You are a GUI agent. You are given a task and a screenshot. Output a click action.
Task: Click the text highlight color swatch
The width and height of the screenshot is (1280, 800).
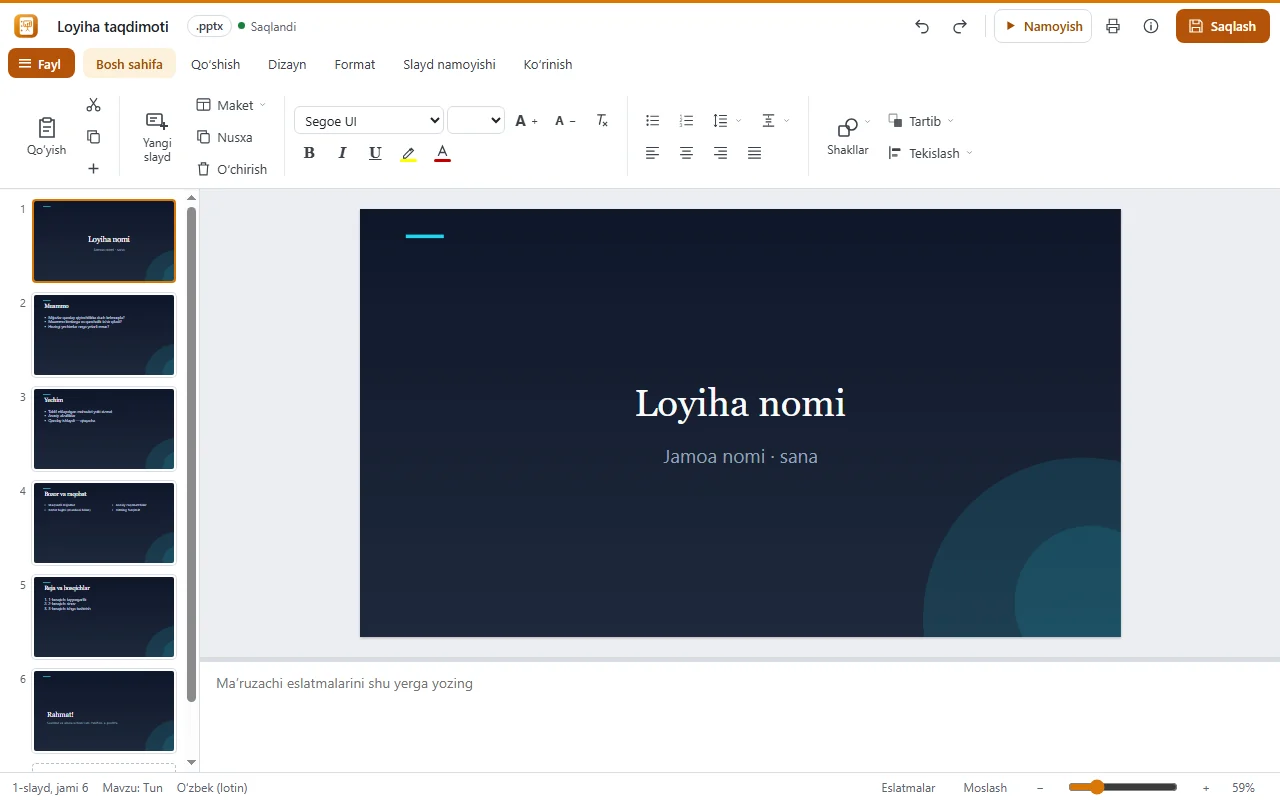coord(408,153)
